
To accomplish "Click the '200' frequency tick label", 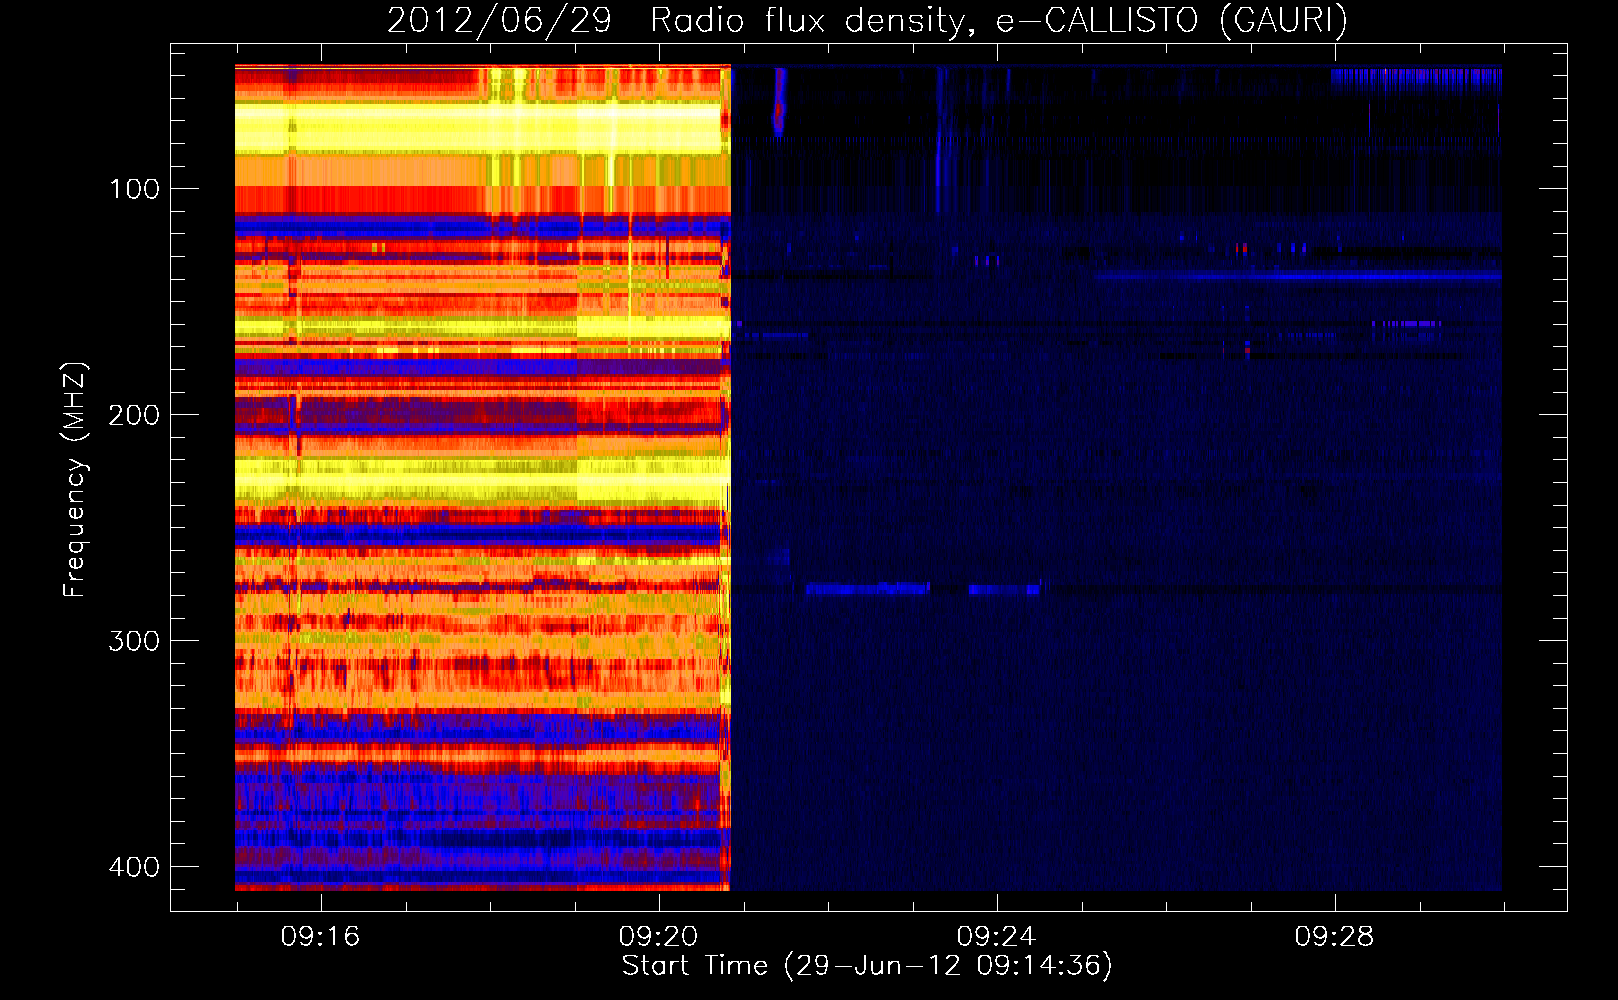I will [x=135, y=415].
